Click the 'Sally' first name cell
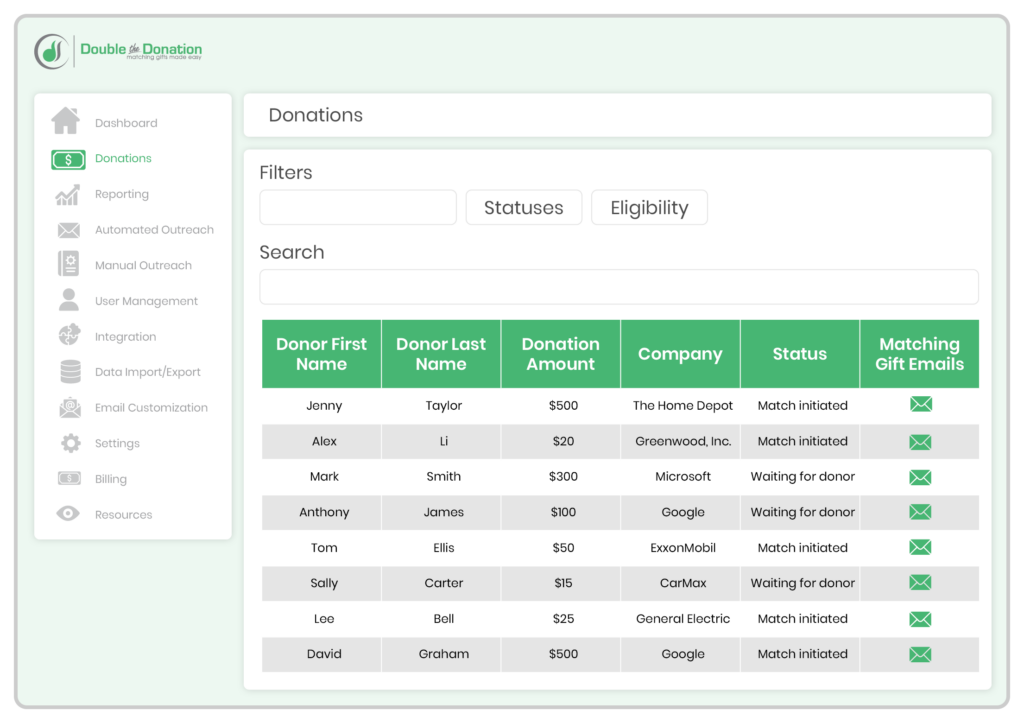The image size is (1024, 723). pyautogui.click(x=324, y=583)
